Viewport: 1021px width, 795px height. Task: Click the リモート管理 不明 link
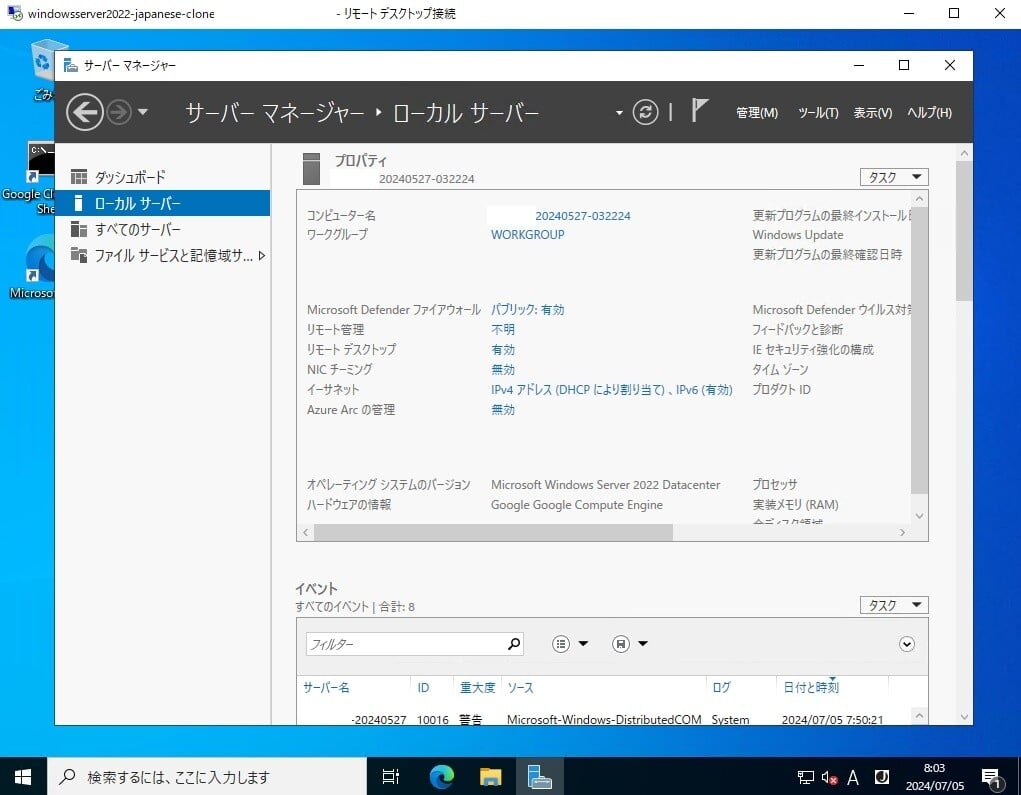[503, 329]
